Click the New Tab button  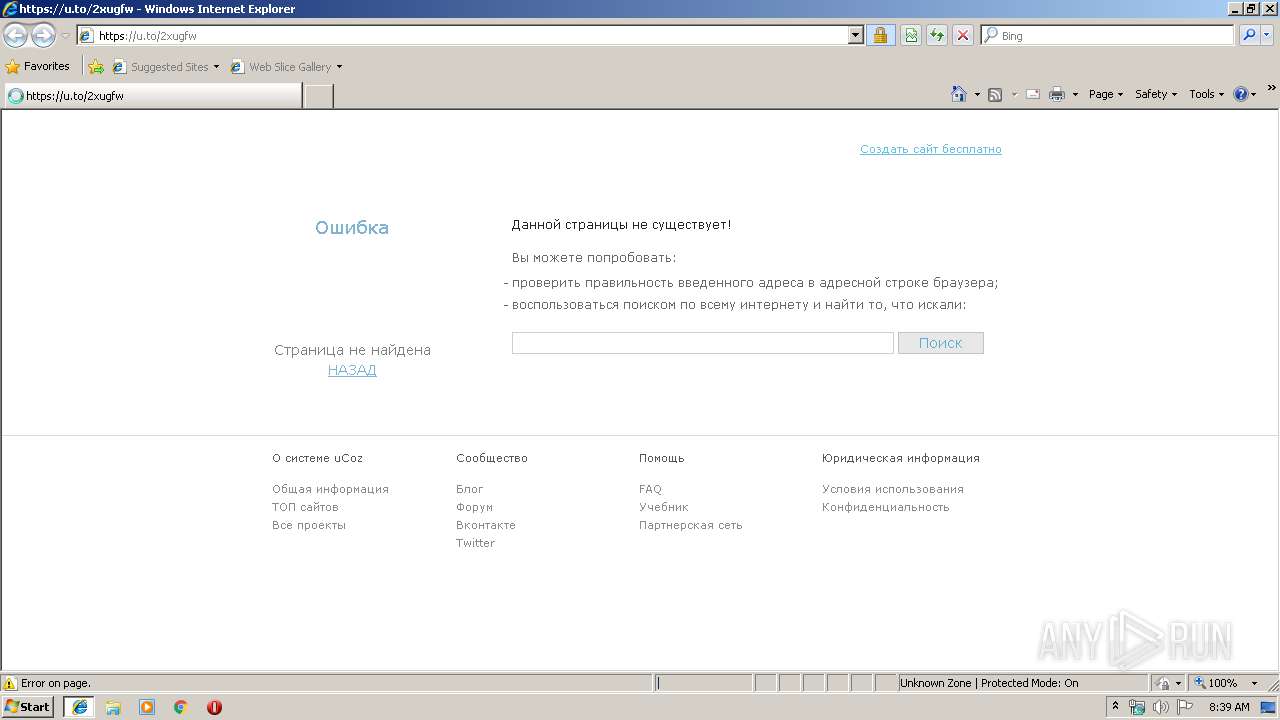tap(318, 96)
